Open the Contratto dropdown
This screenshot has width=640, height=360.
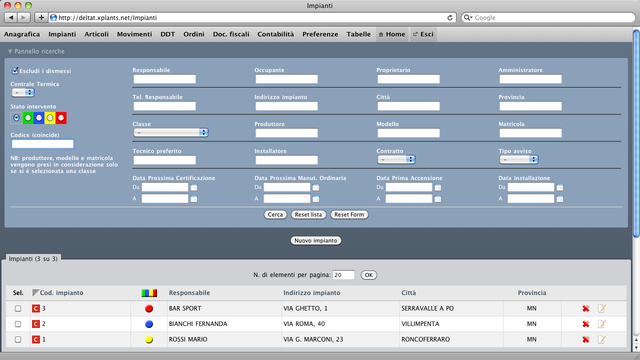pyautogui.click(x=396, y=160)
